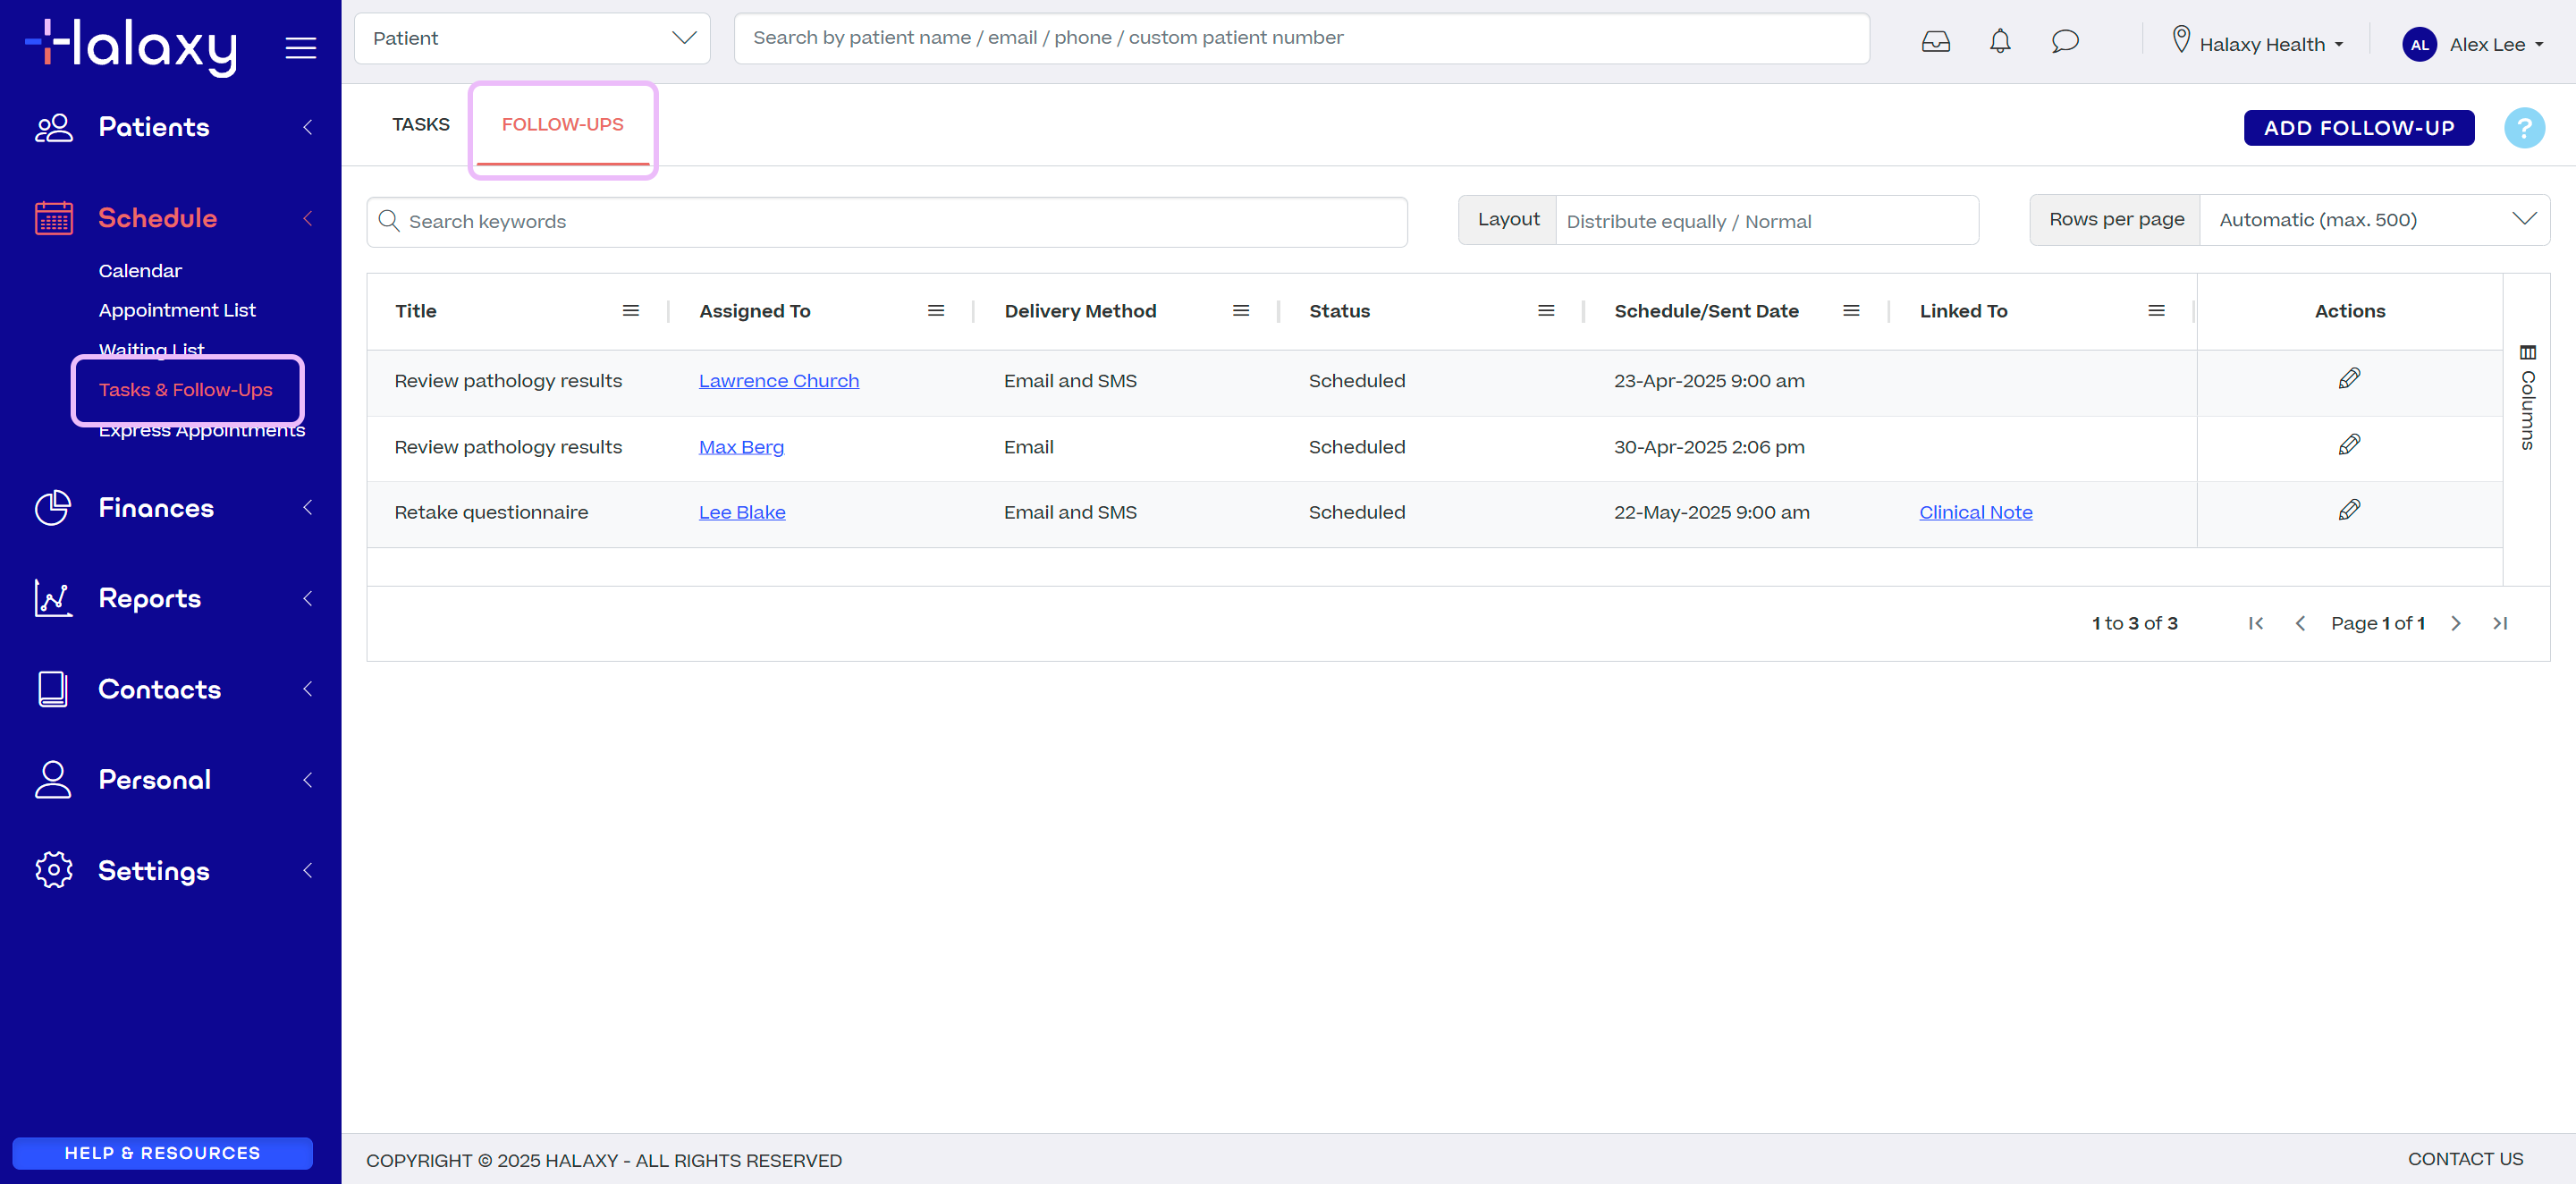Toggle the sidebar hamburger menu
The height and width of the screenshot is (1184, 2576).
[x=300, y=47]
